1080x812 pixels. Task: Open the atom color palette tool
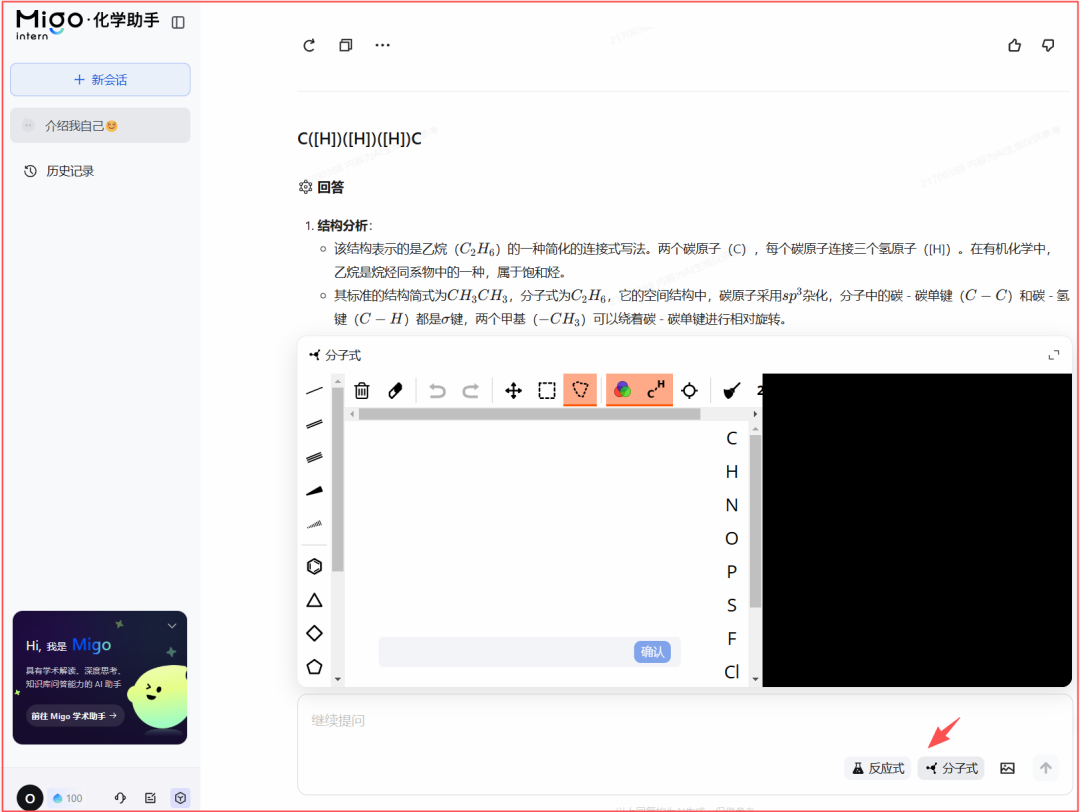622,390
